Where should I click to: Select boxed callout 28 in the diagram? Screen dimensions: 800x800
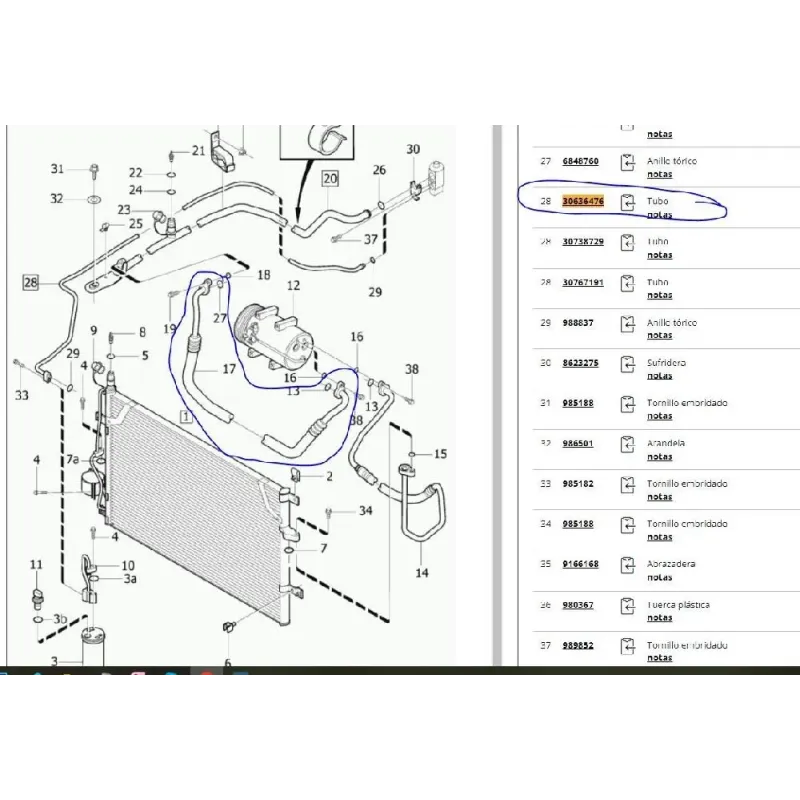[31, 284]
